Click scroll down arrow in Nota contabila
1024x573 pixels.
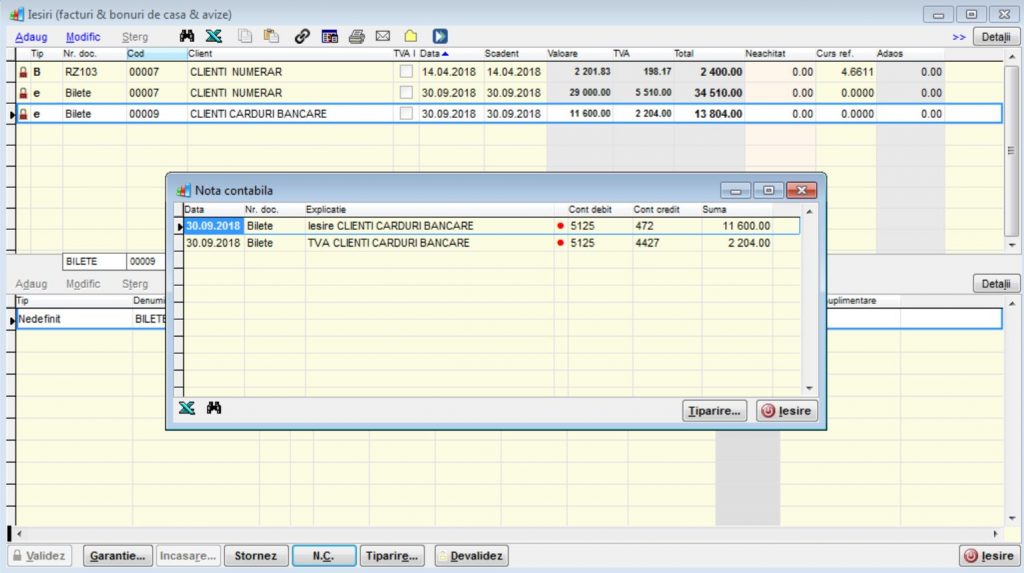pyautogui.click(x=810, y=387)
